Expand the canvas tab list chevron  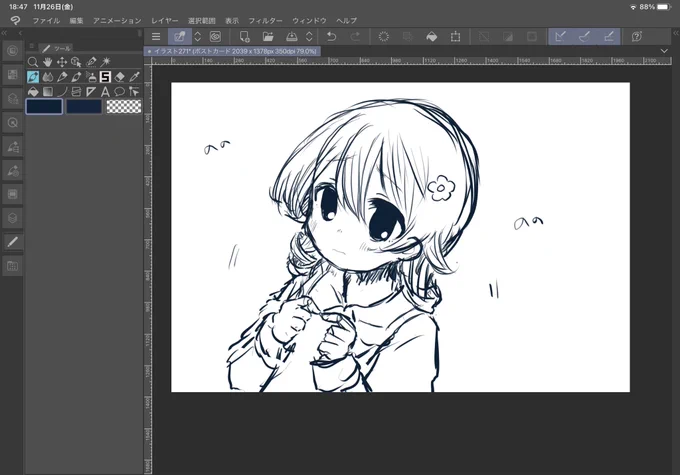[x=664, y=51]
